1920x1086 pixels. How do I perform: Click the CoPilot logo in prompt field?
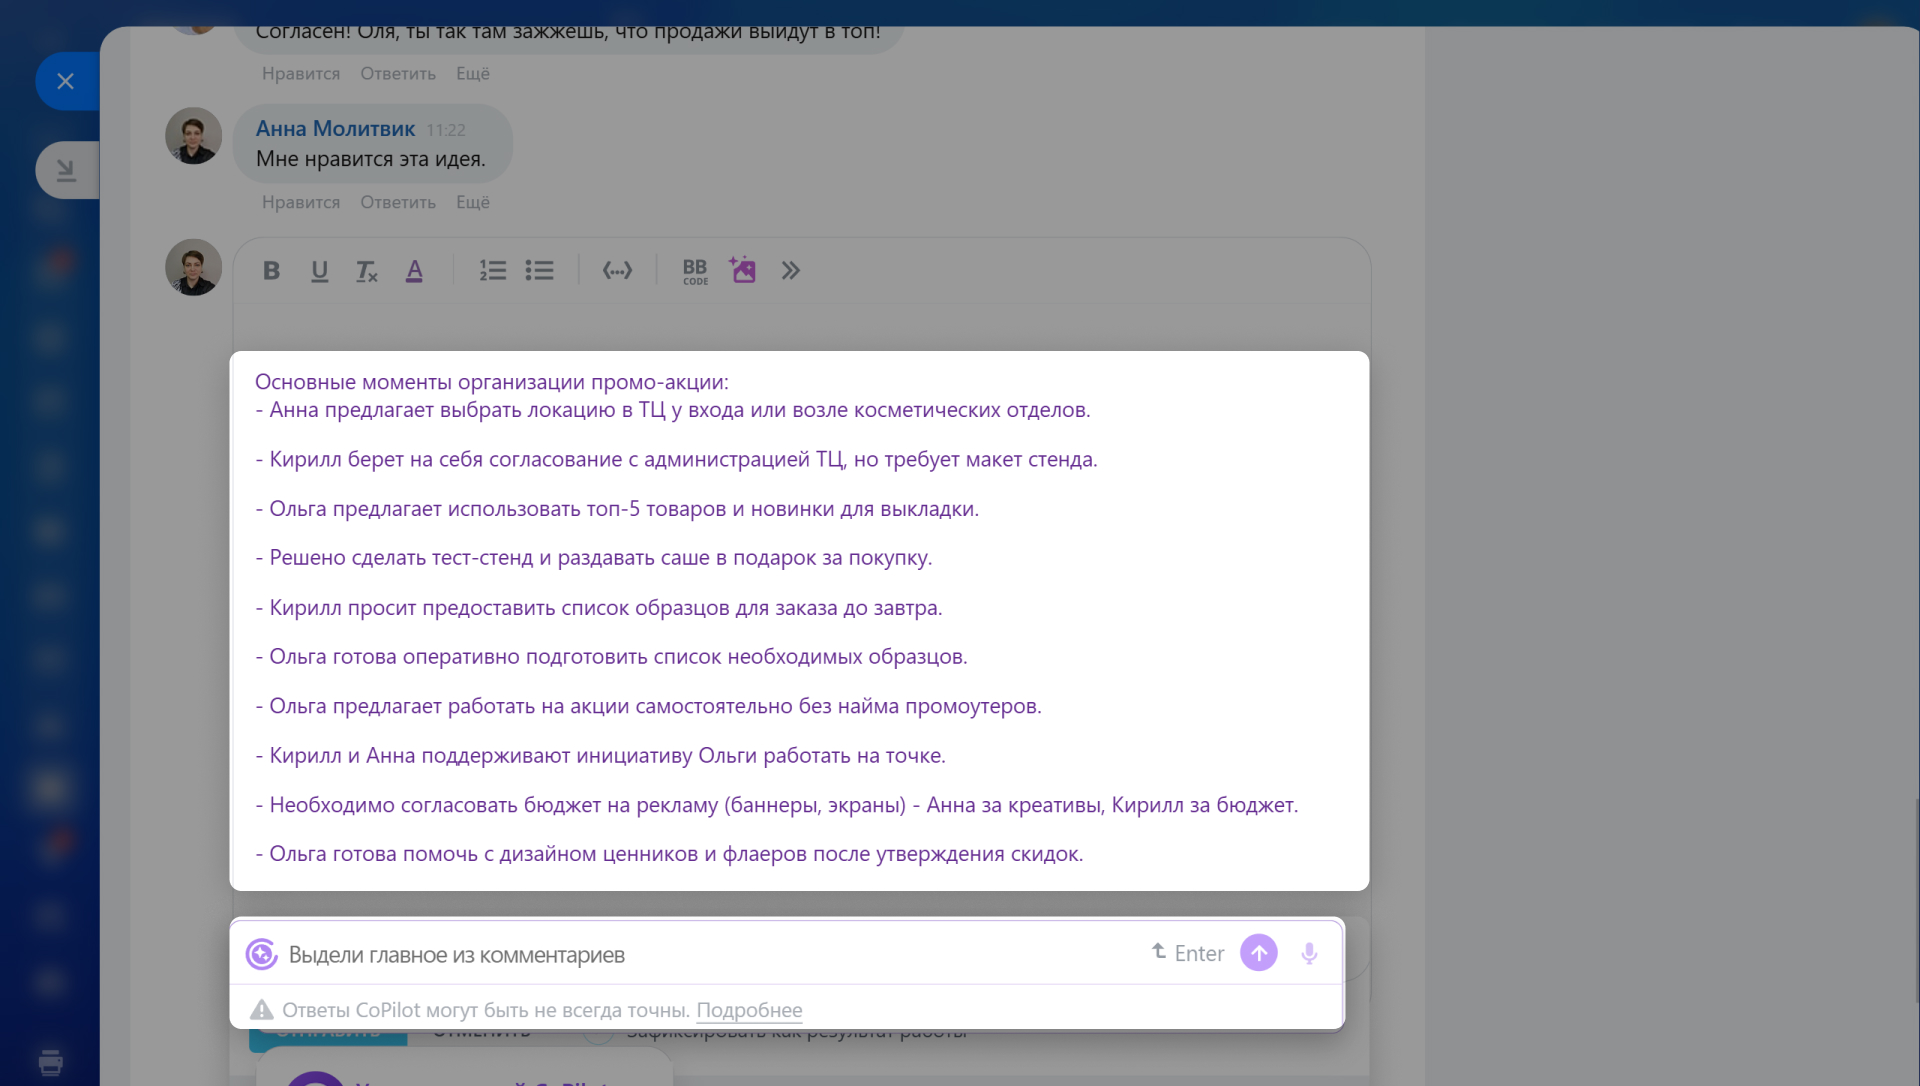pyautogui.click(x=262, y=954)
